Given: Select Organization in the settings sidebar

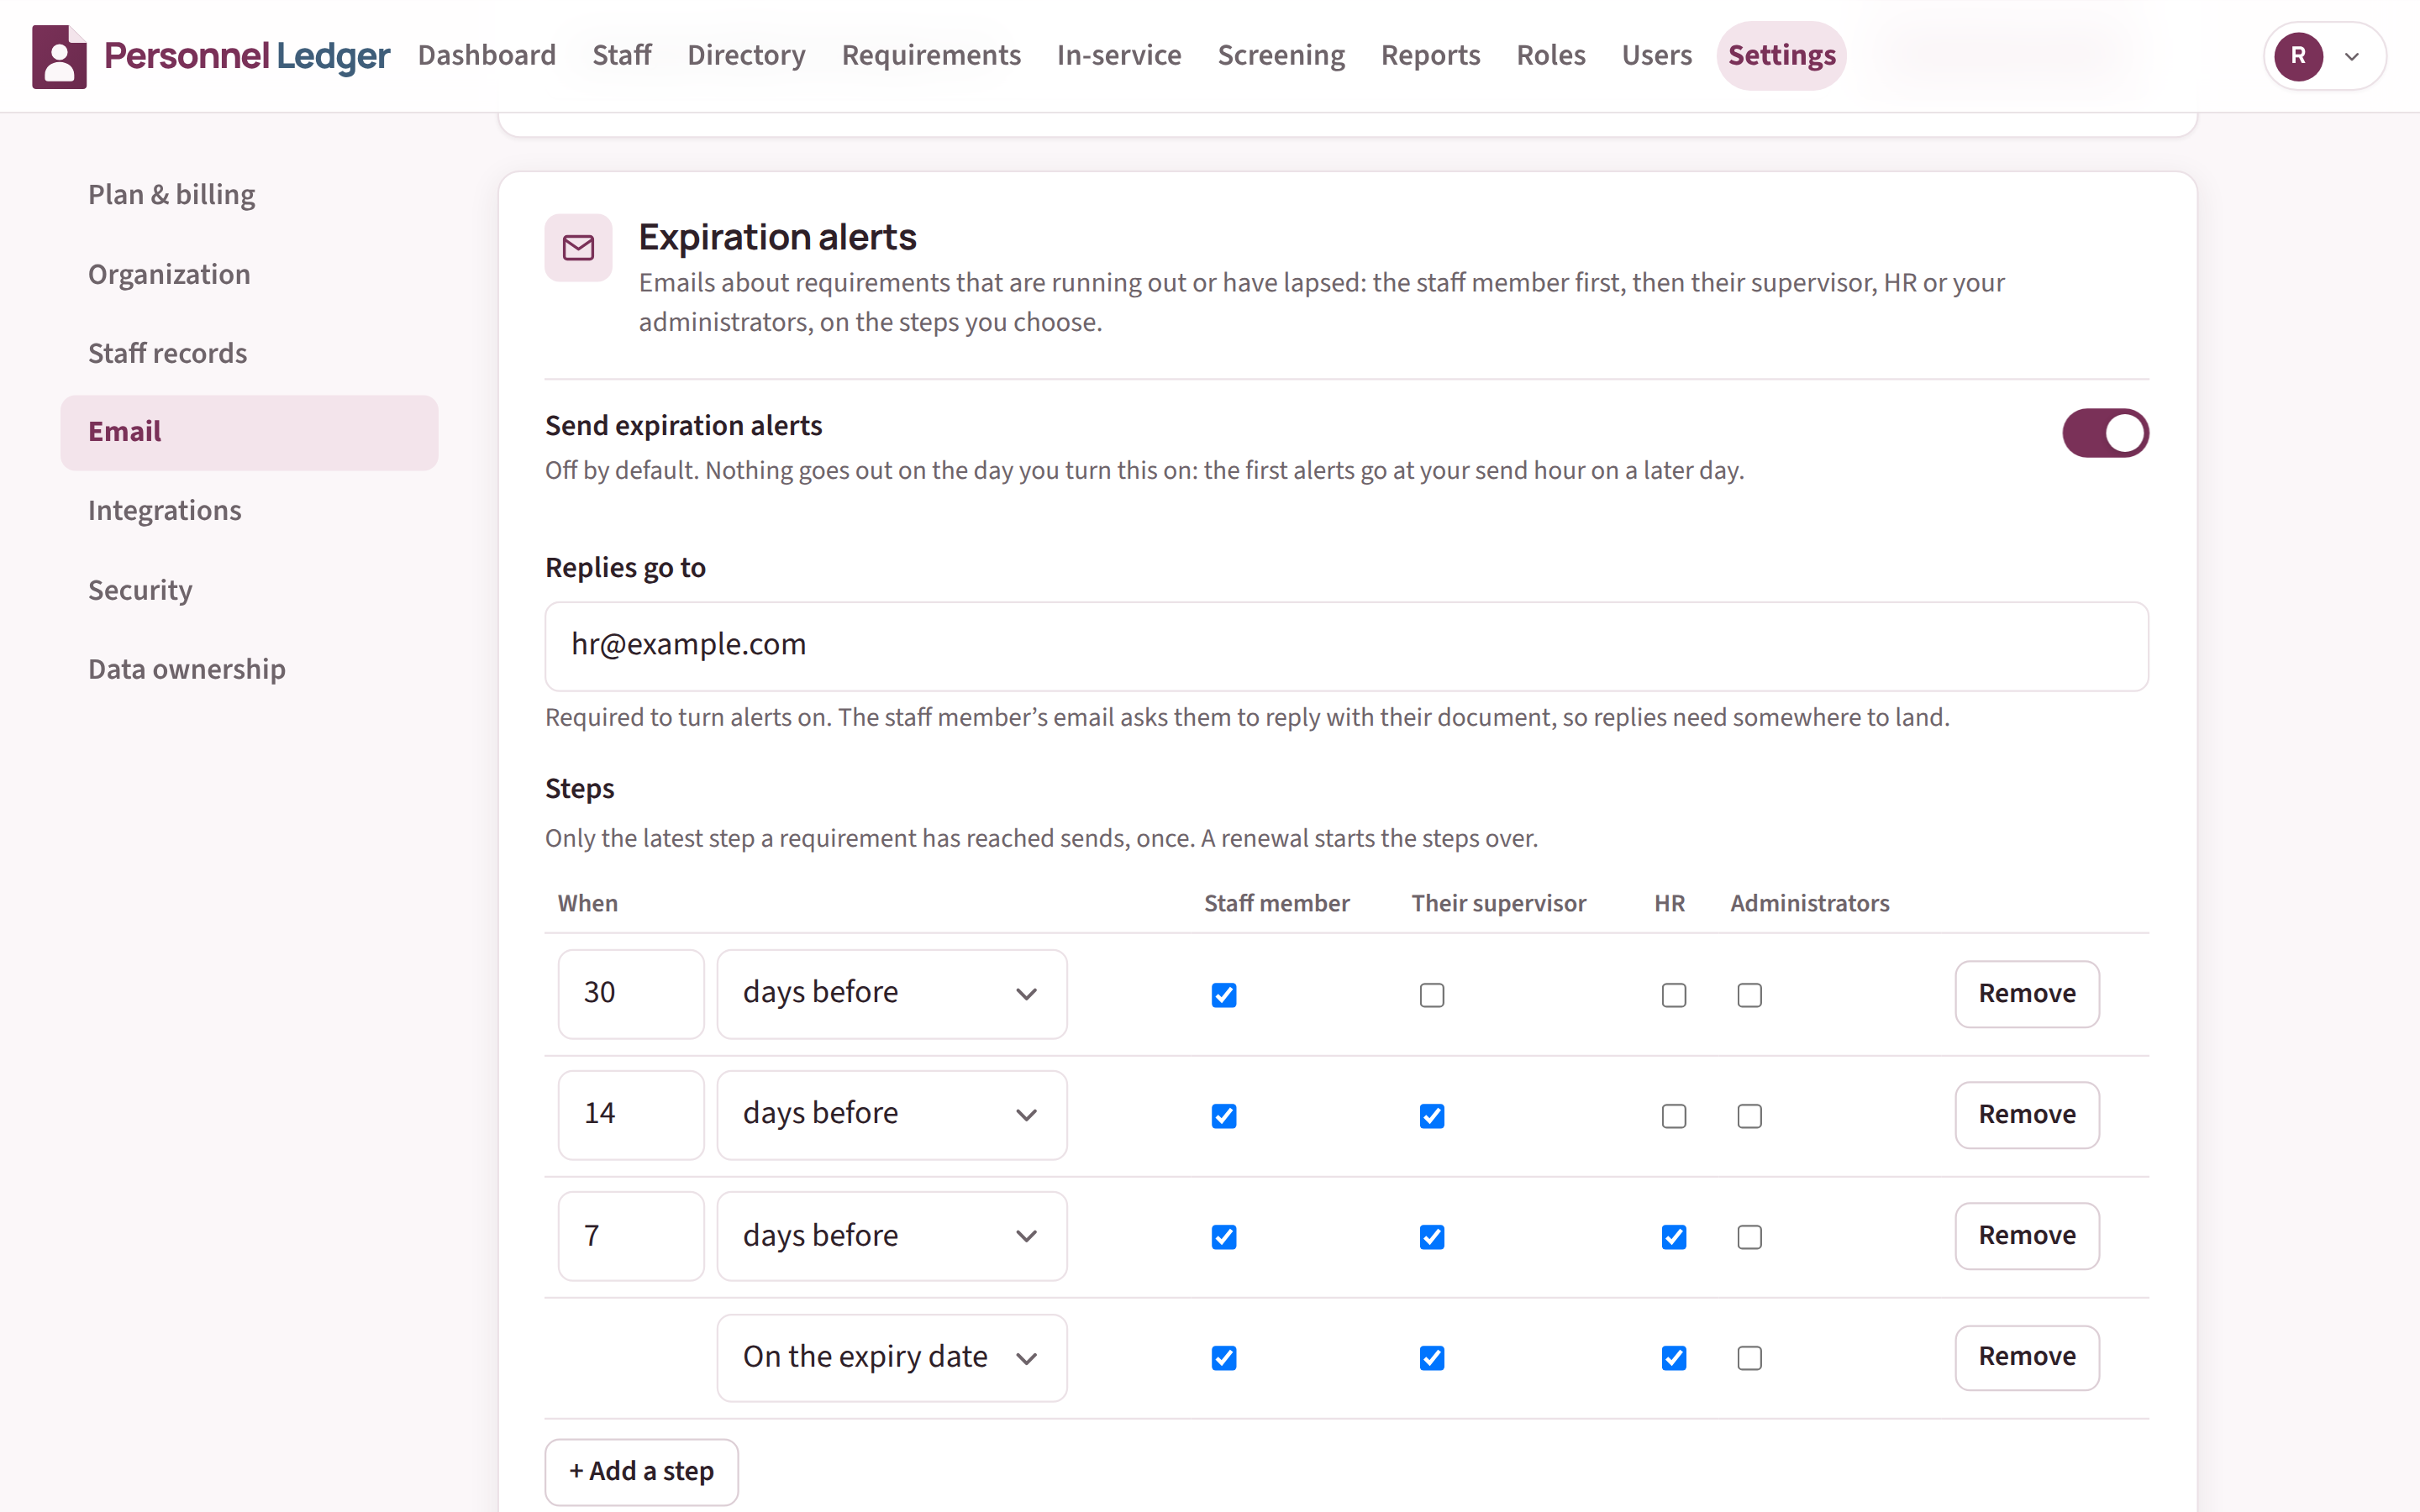Looking at the screenshot, I should (249, 274).
